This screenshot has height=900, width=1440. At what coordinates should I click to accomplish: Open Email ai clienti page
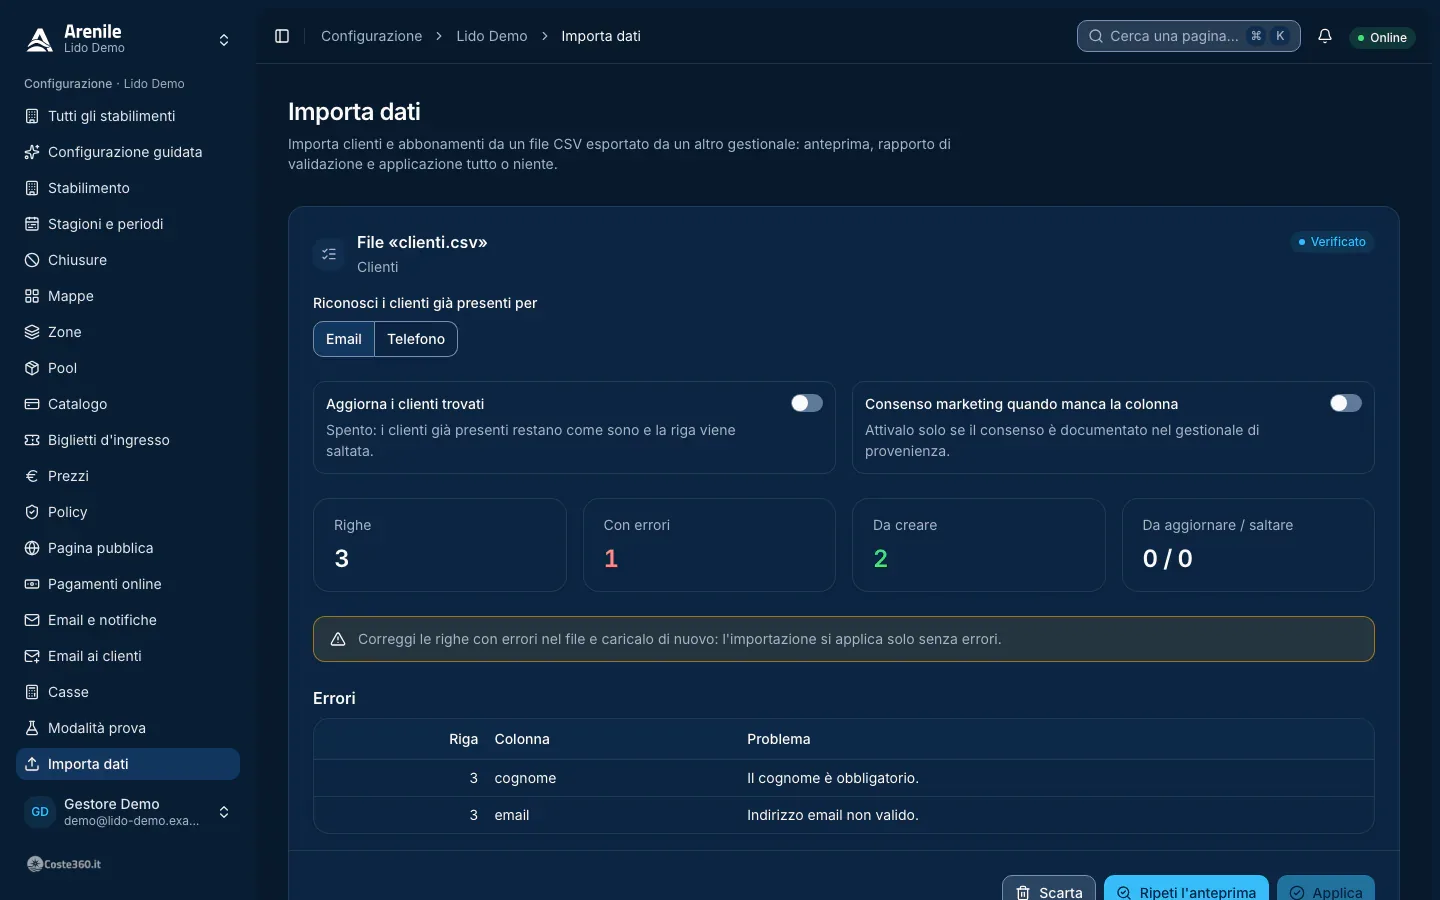point(128,656)
